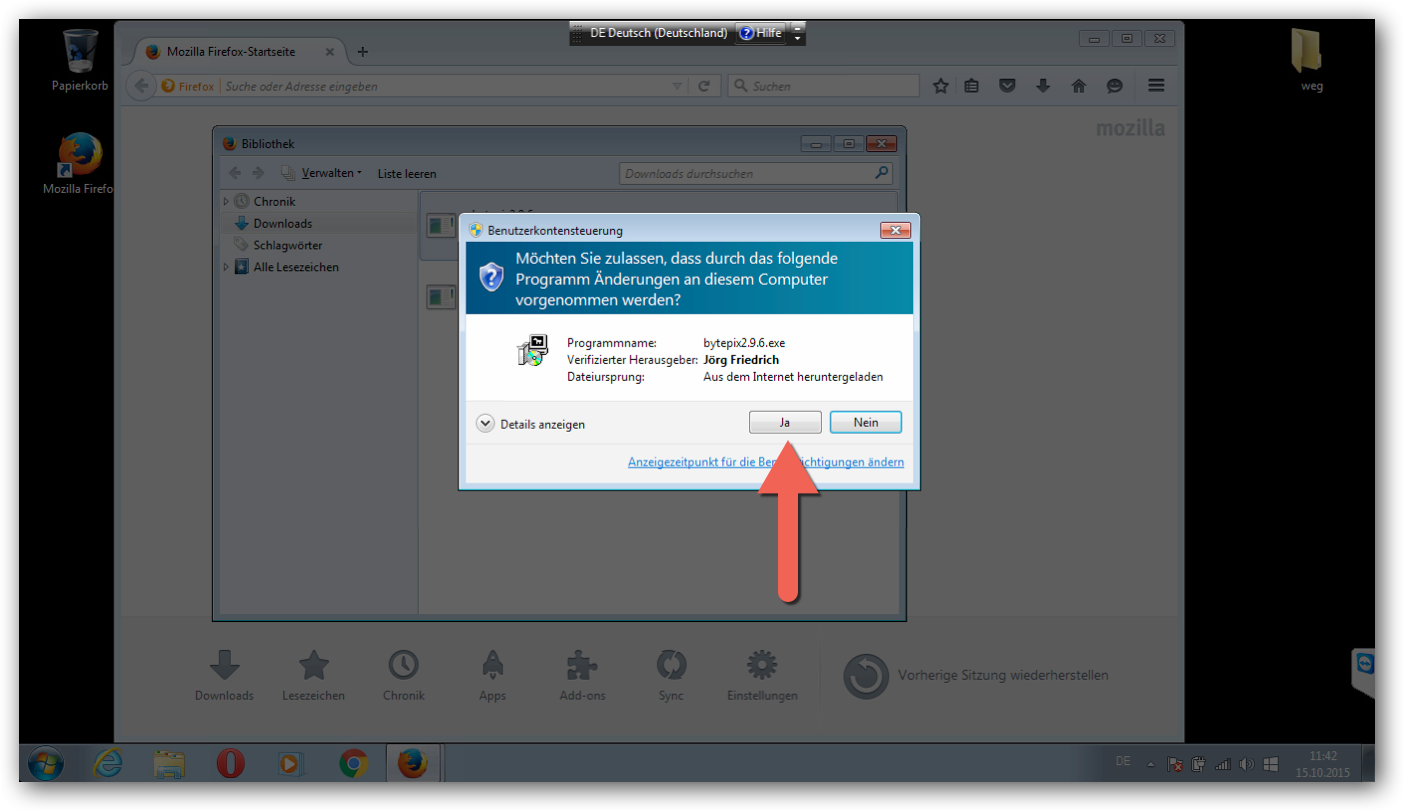The width and height of the screenshot is (1404, 811).
Task: Click Downloads shortcut on Firefox start page
Action: pos(224,675)
